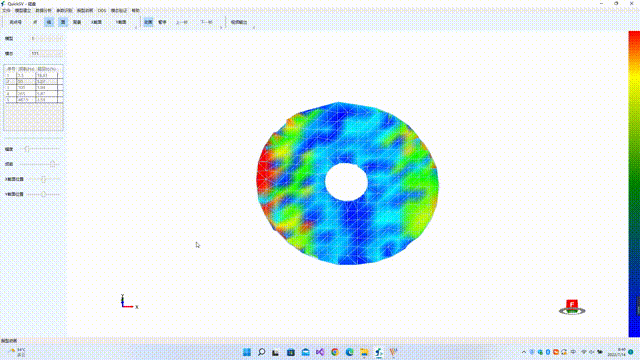The width and height of the screenshot is (640, 360).
Task: Open Microsoft Edge from the taskbar
Action: [349, 352]
